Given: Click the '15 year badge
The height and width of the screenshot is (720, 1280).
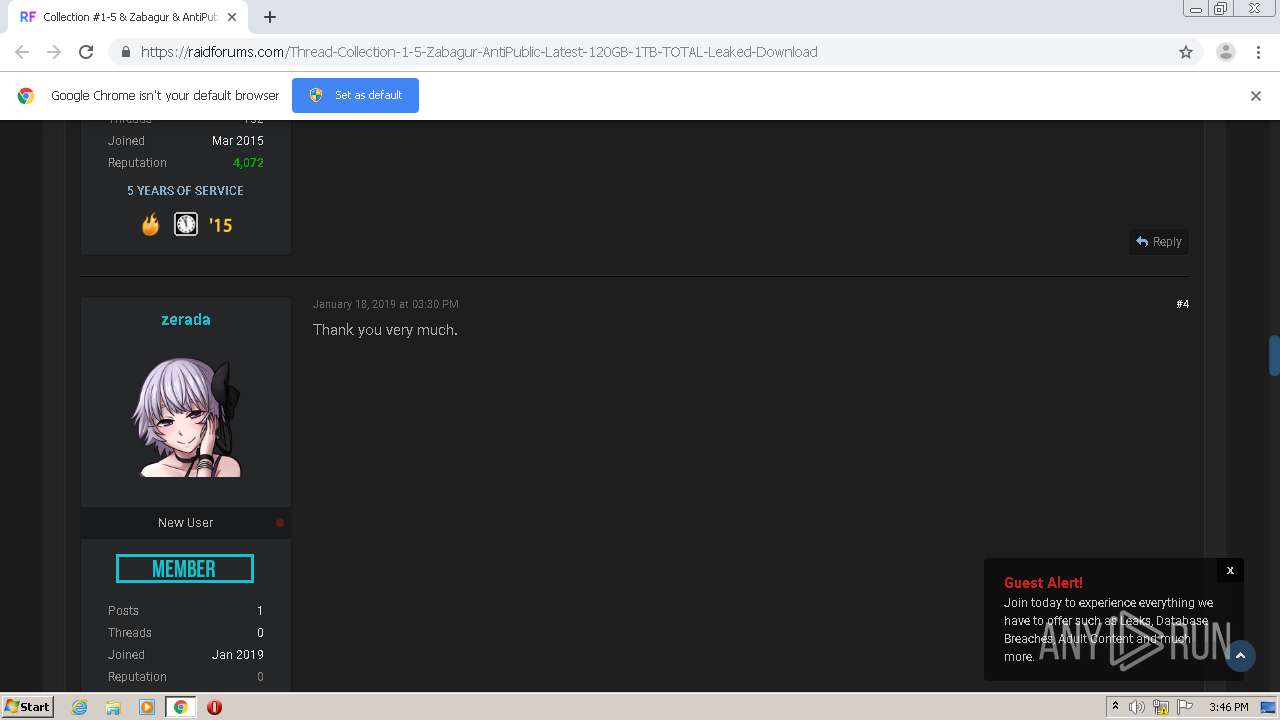Looking at the screenshot, I should tap(221, 225).
